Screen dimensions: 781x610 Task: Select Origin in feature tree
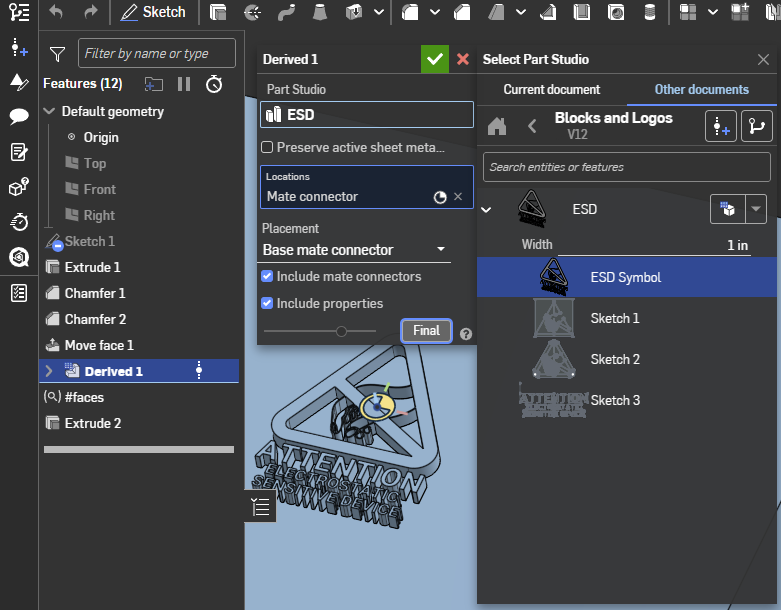tap(101, 137)
